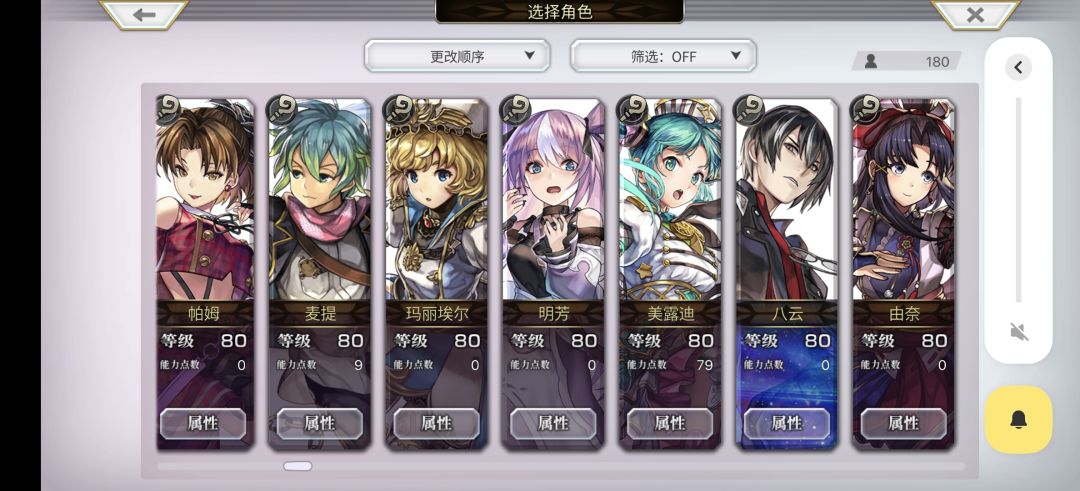Click the X close icon at top right

point(975,14)
